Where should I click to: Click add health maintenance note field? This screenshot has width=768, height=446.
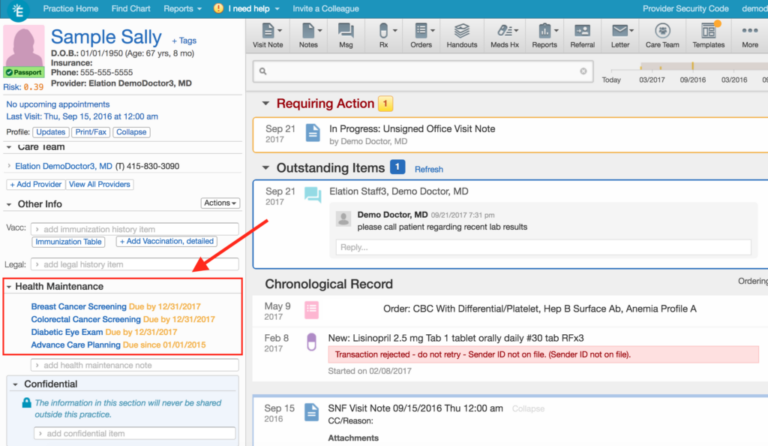coord(135,365)
